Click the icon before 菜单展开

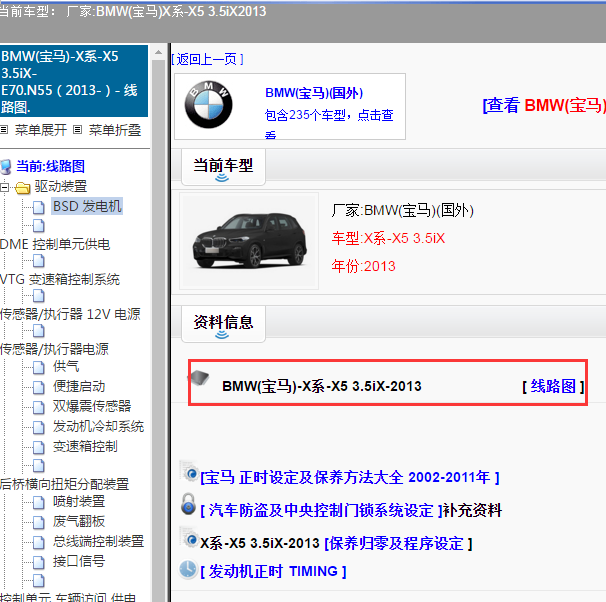click(4, 129)
